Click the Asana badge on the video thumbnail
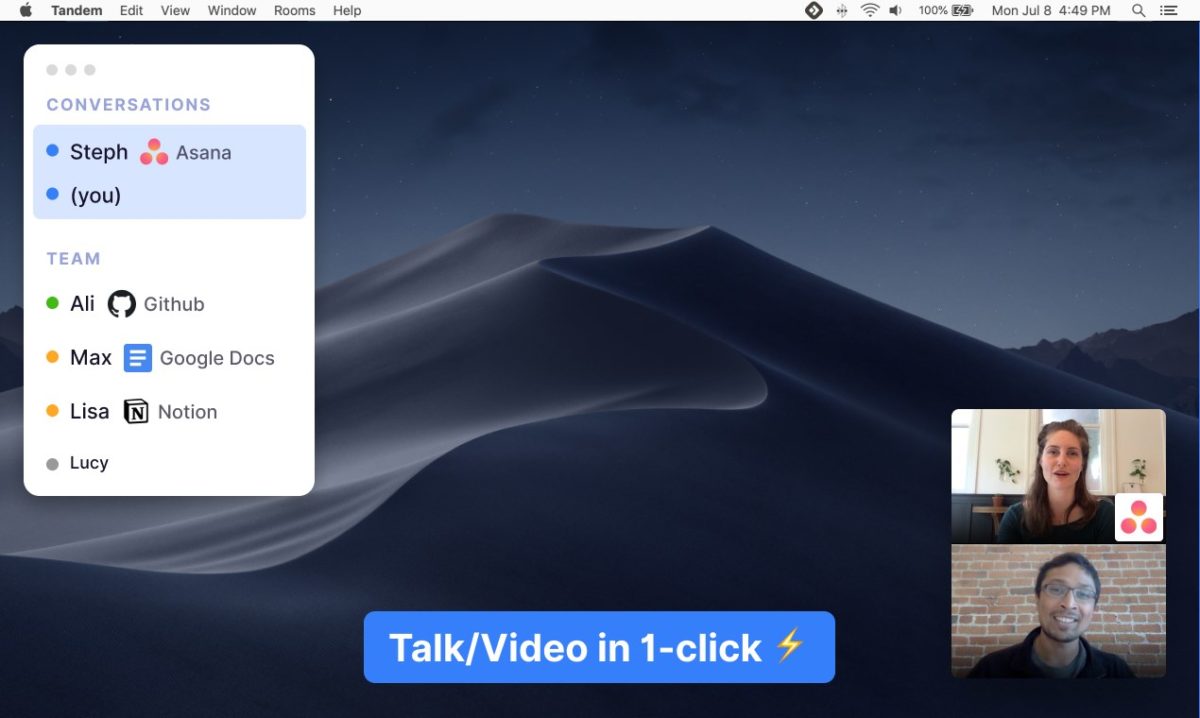 pos(1138,517)
